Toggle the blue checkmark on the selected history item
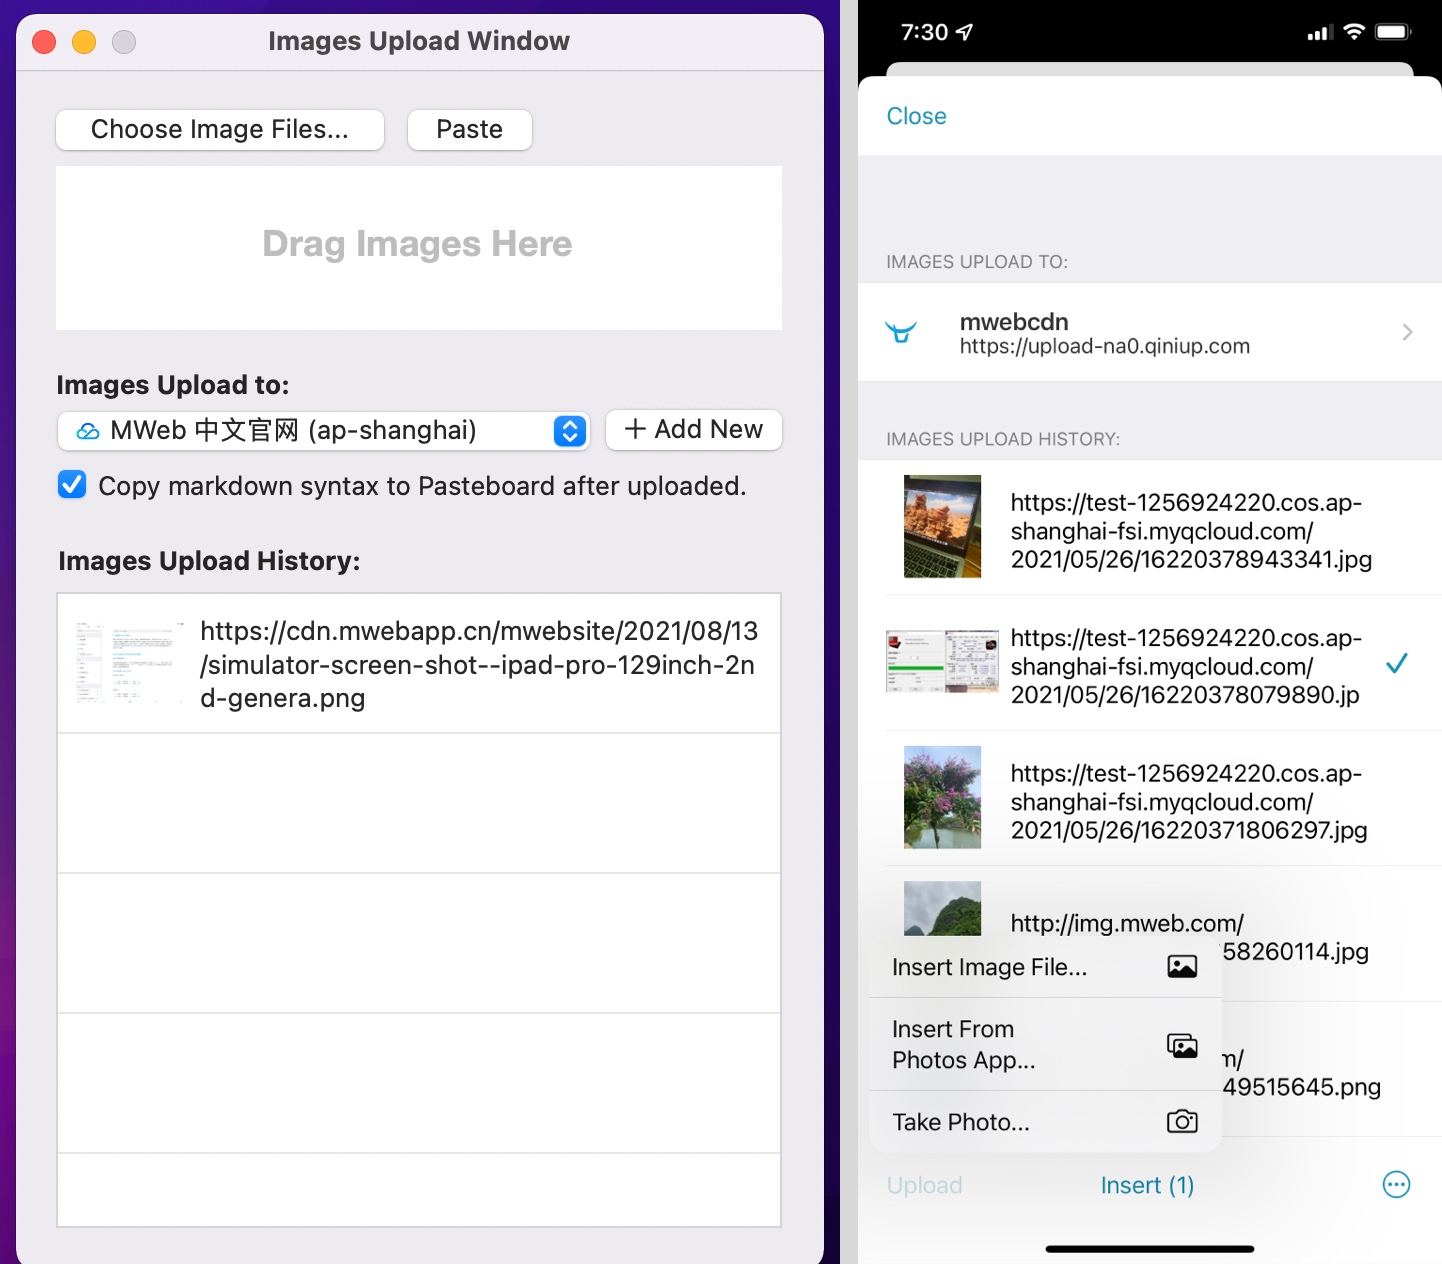Image resolution: width=1442 pixels, height=1264 pixels. [x=1397, y=662]
